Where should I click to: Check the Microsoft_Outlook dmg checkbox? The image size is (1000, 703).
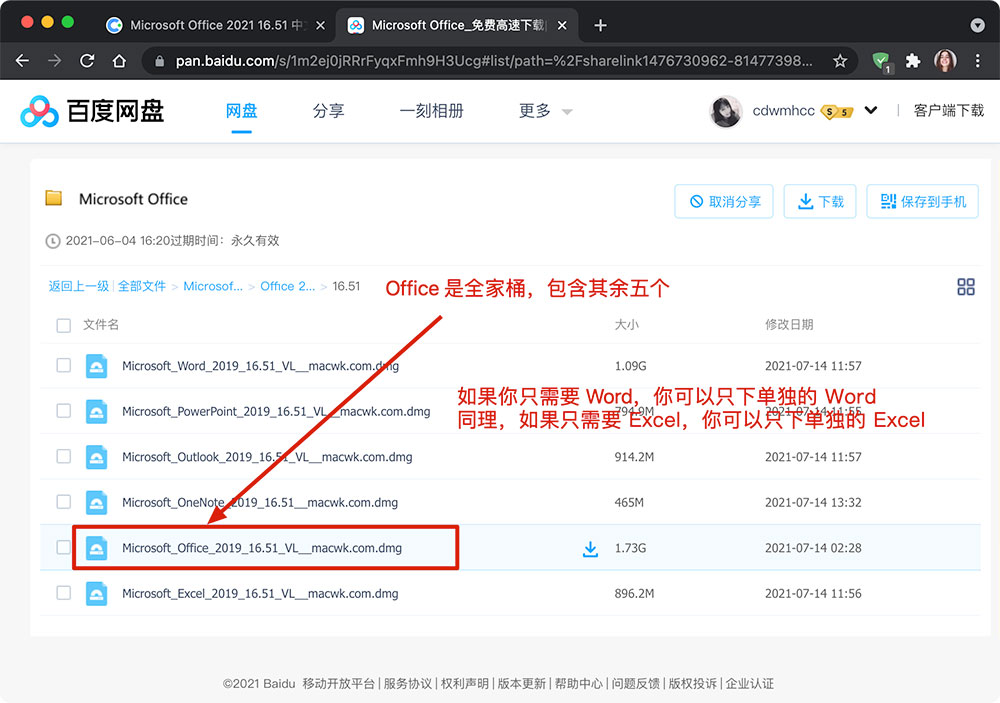point(64,456)
